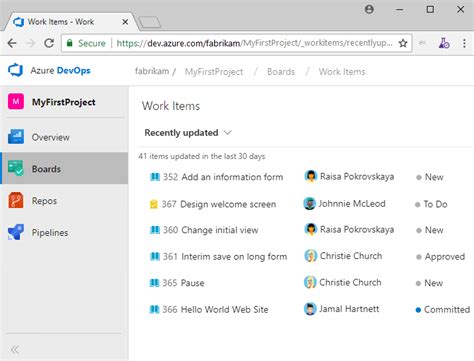Screen dimensions: 474x361
Task: Click book icon of item 360
Action: pos(155,230)
